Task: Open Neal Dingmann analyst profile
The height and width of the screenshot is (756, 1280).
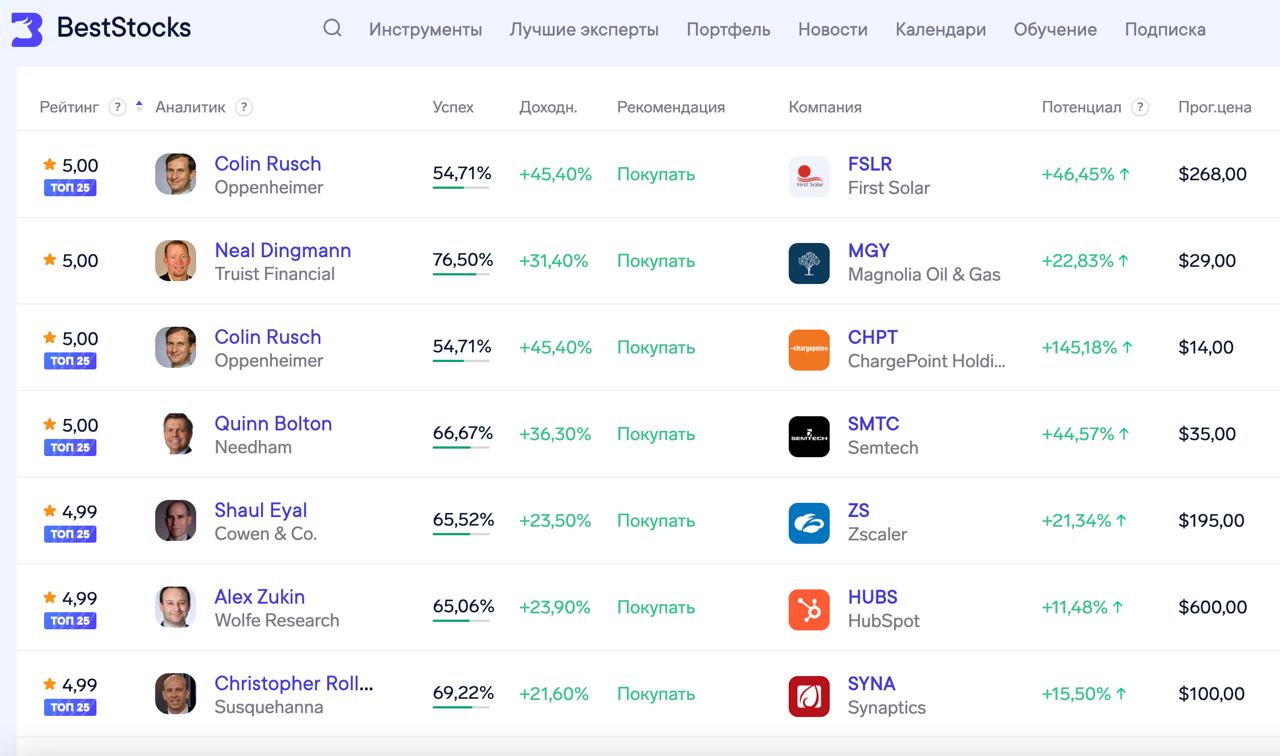Action: tap(282, 250)
